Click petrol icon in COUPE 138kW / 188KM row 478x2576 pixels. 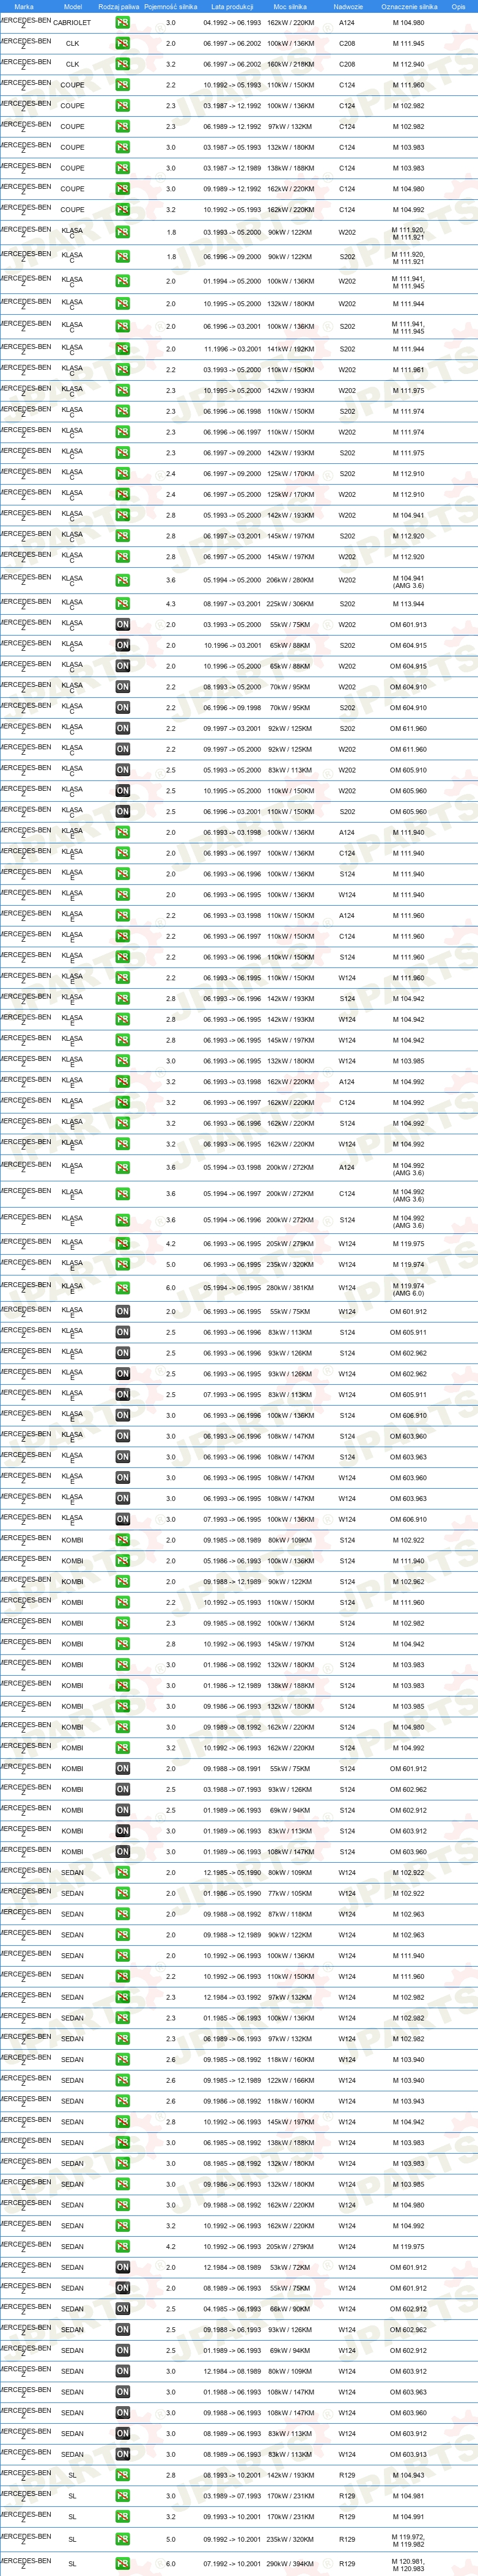coord(122,168)
